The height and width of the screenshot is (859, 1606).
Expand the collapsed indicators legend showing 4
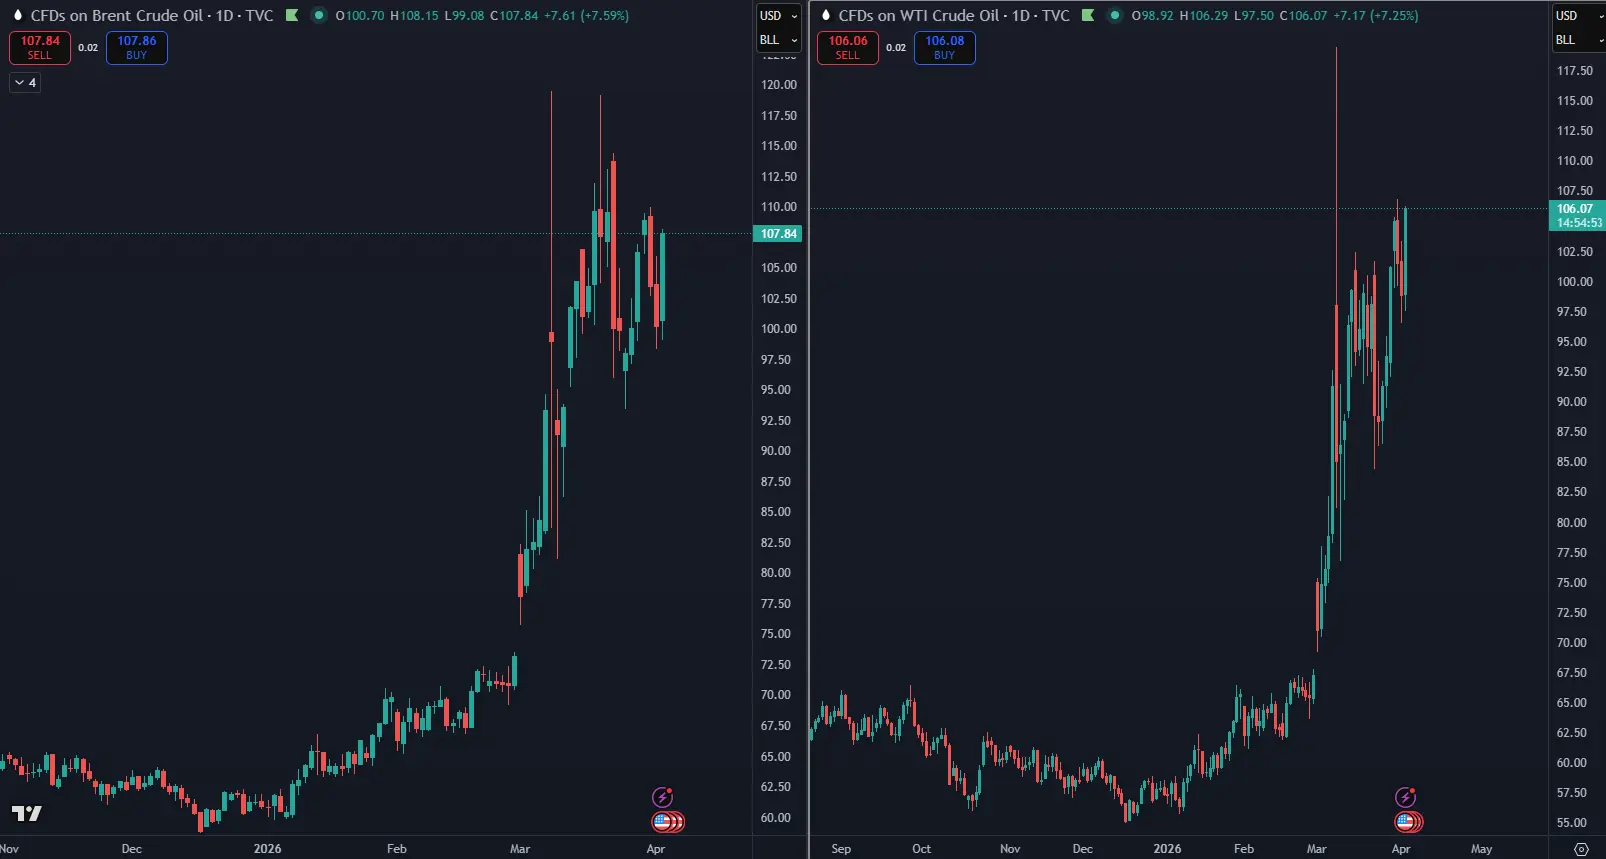(26, 83)
